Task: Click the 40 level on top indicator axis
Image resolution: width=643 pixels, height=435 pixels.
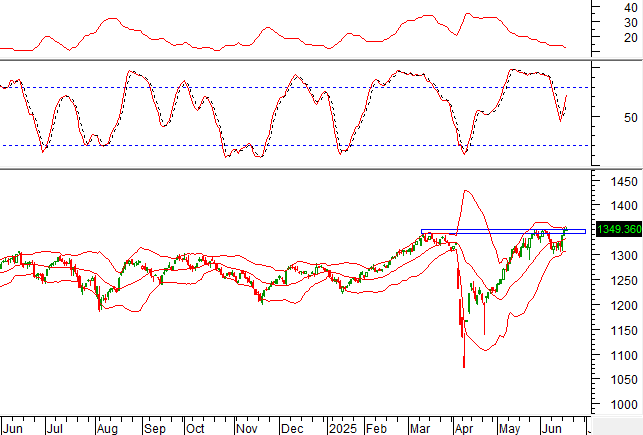Action: 631,7
